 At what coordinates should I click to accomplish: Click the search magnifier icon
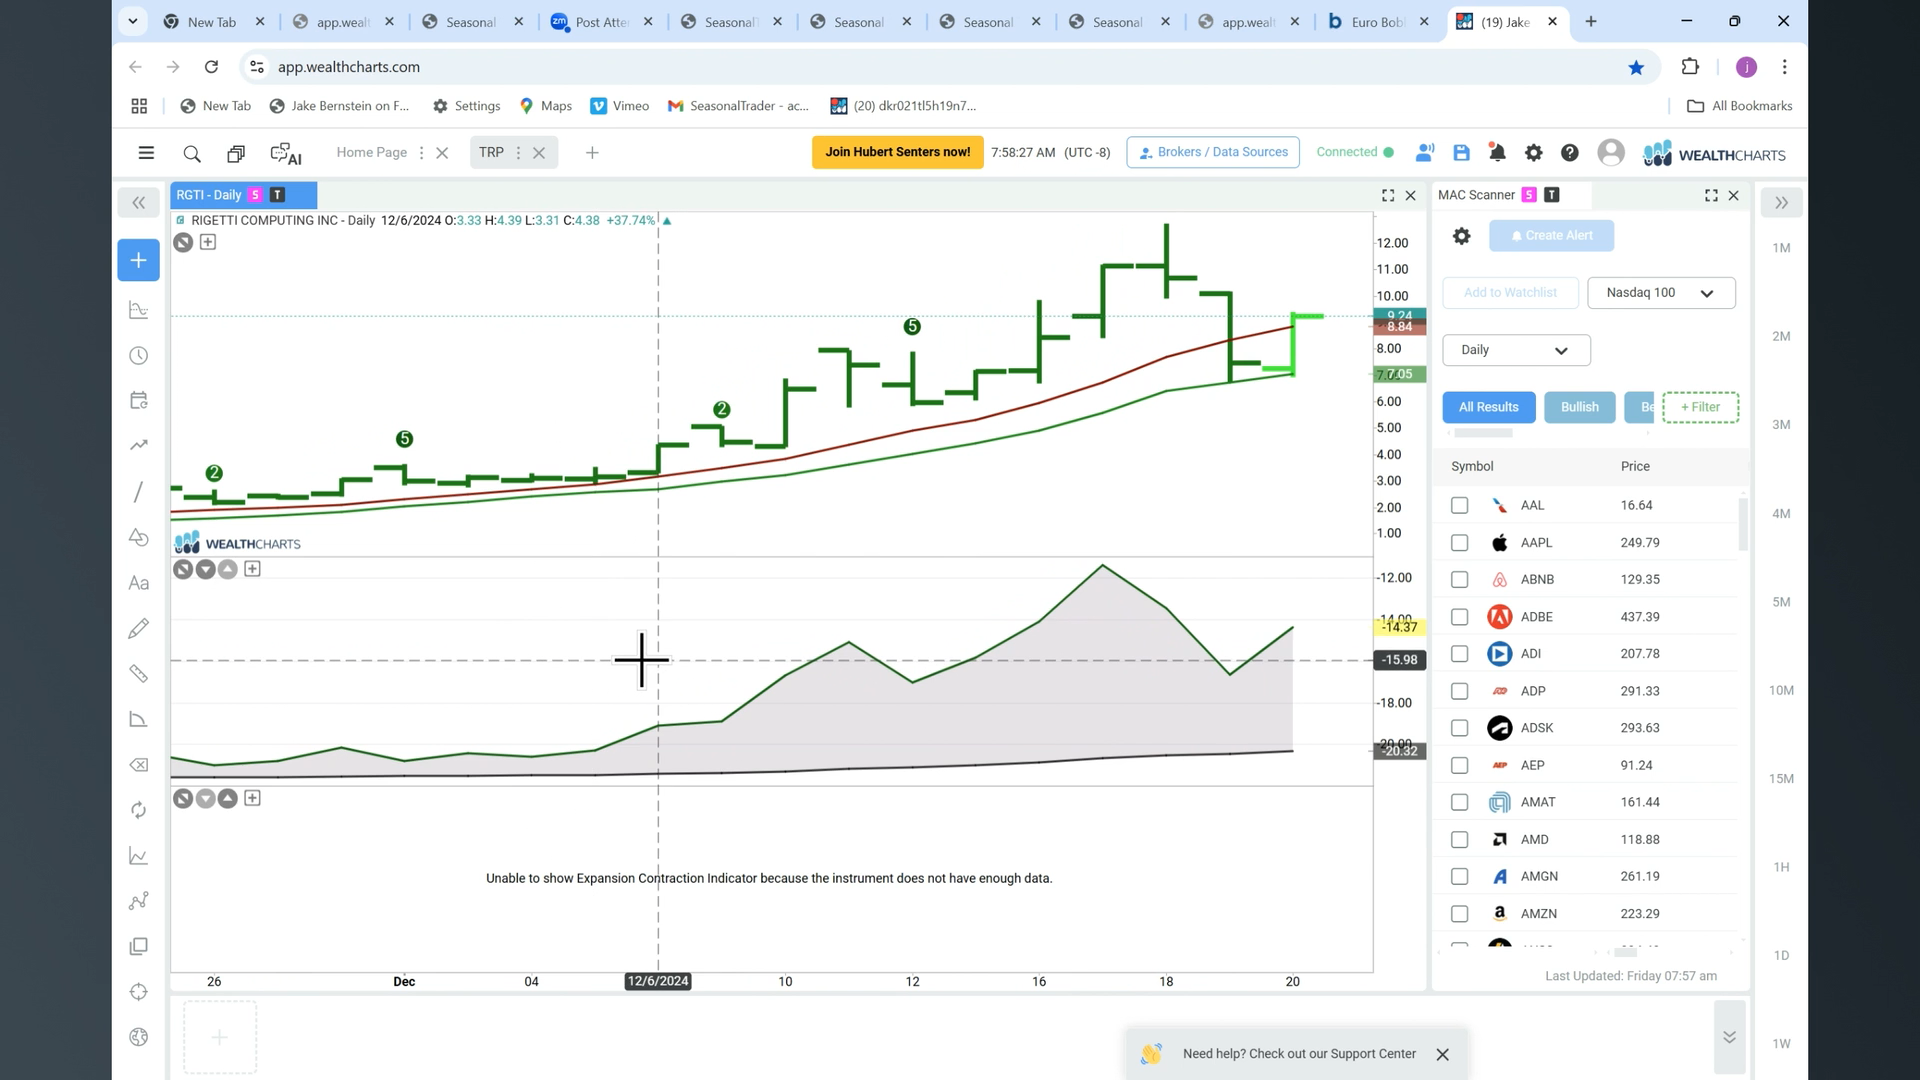click(192, 153)
